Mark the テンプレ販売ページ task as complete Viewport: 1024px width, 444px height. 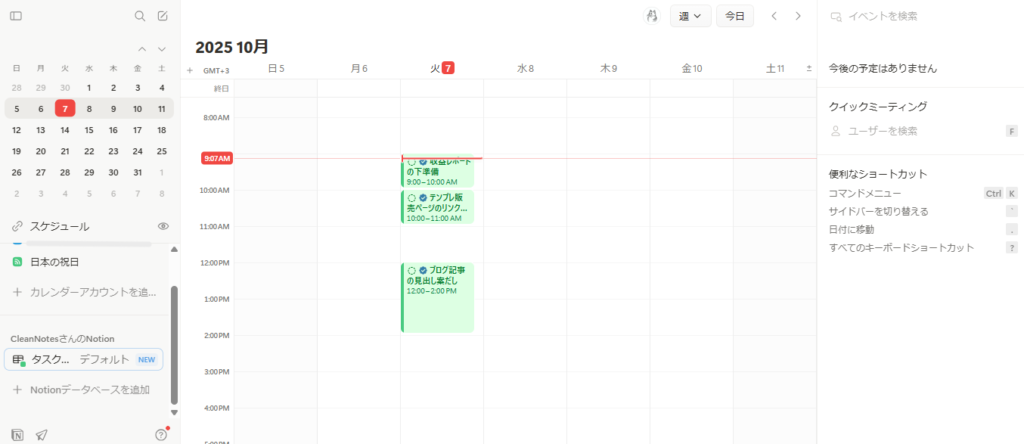point(411,198)
